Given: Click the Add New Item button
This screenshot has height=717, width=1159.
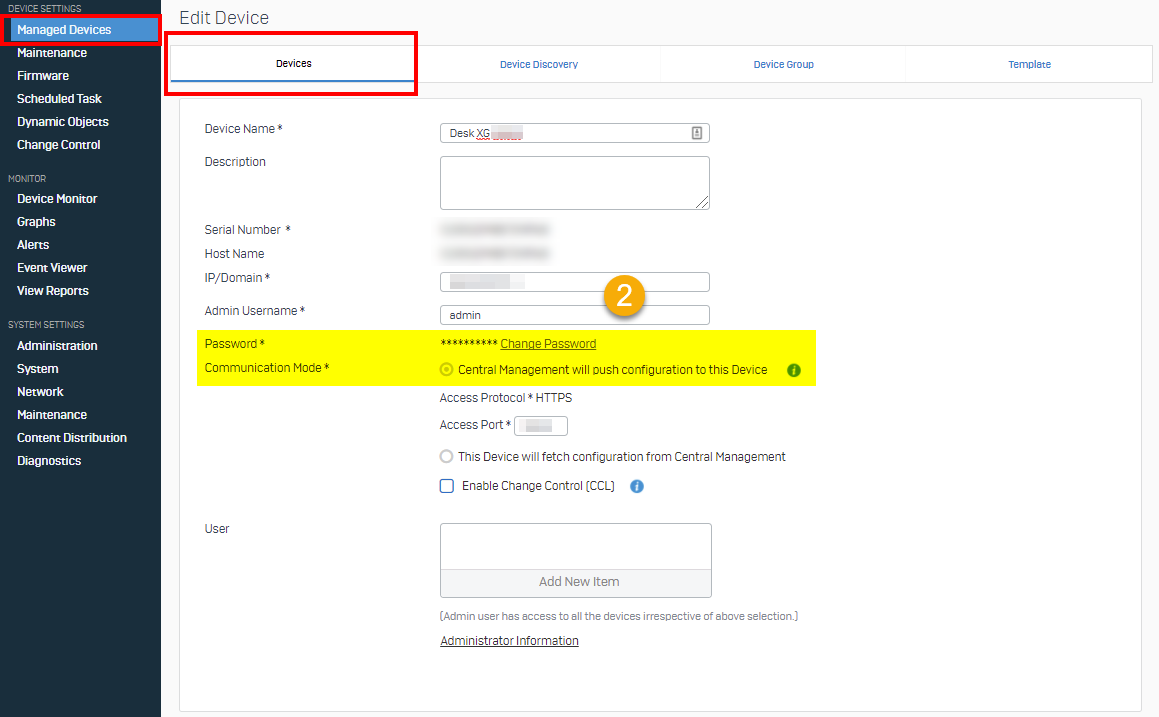Looking at the screenshot, I should [575, 581].
